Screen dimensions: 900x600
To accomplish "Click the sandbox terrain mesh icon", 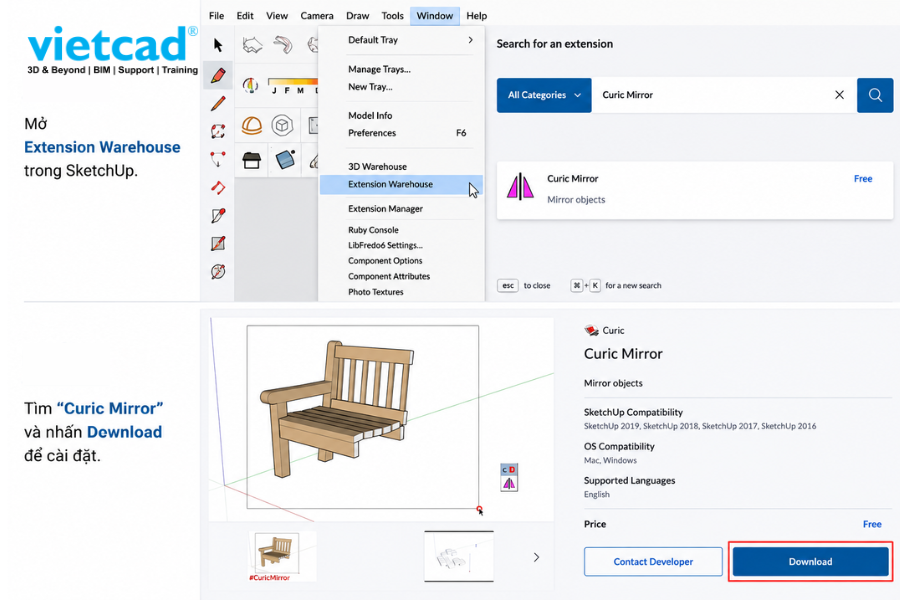I will pyautogui.click(x=252, y=45).
